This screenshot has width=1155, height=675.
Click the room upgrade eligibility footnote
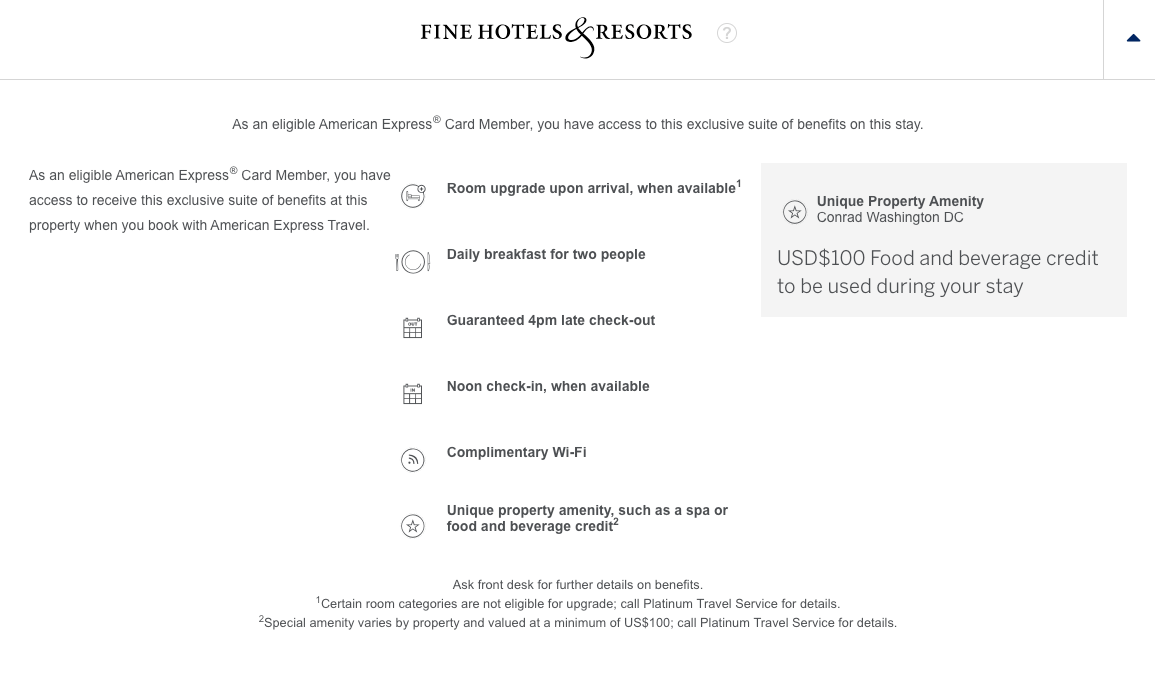point(580,604)
